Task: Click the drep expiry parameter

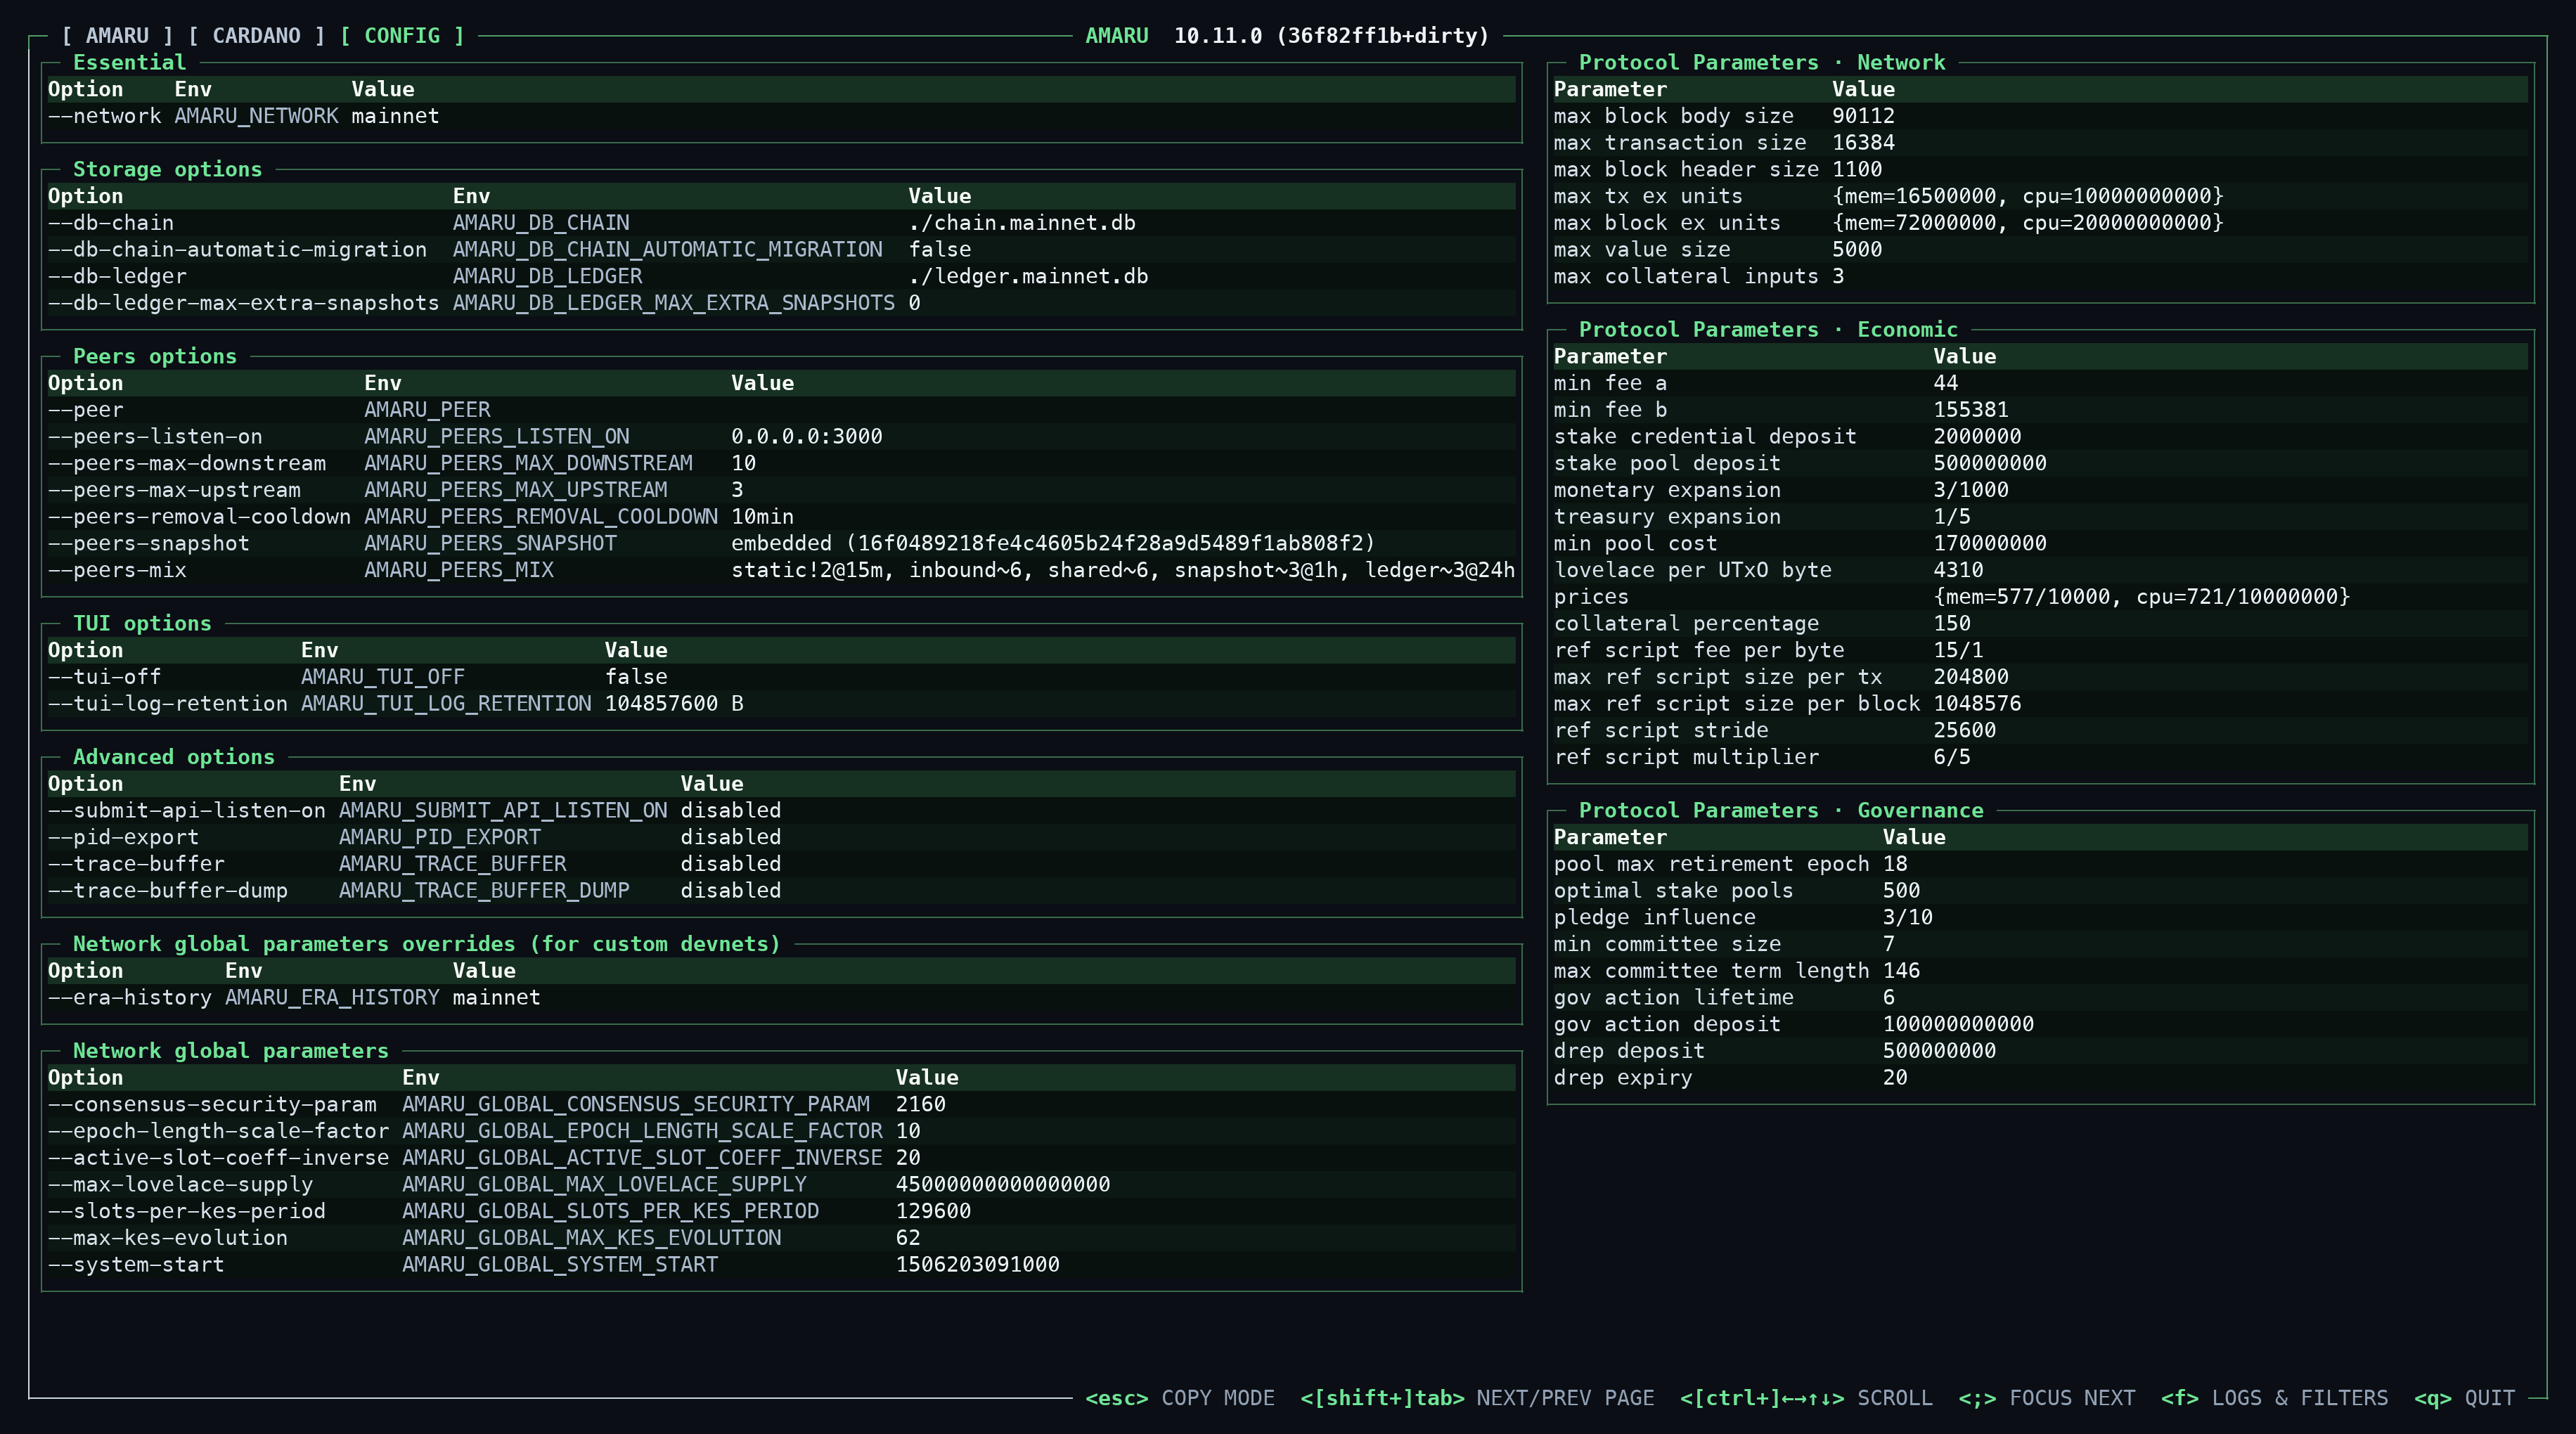Action: pyautogui.click(x=1623, y=1078)
